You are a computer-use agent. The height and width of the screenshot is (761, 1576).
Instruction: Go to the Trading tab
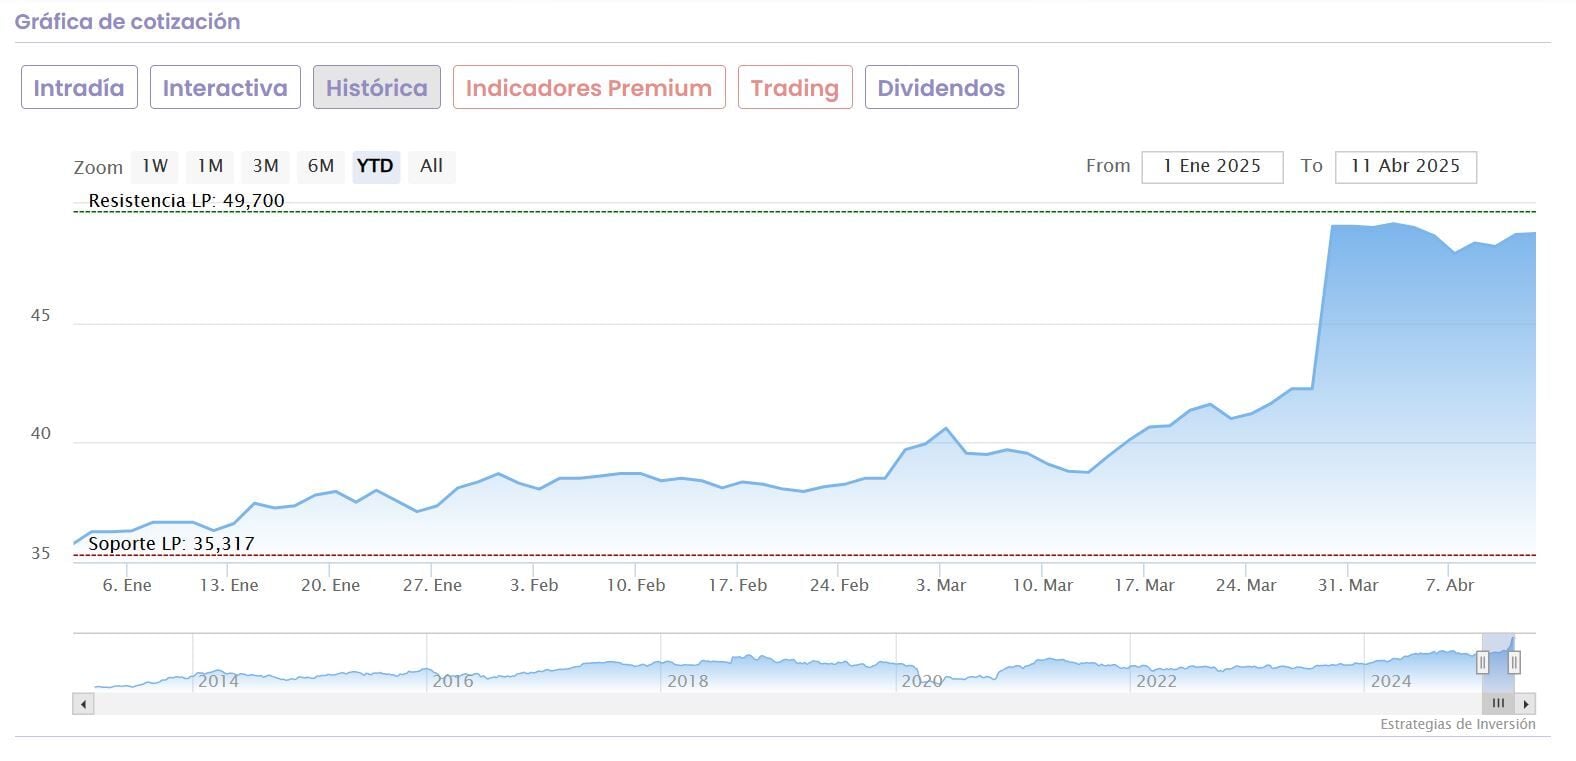[x=795, y=88]
